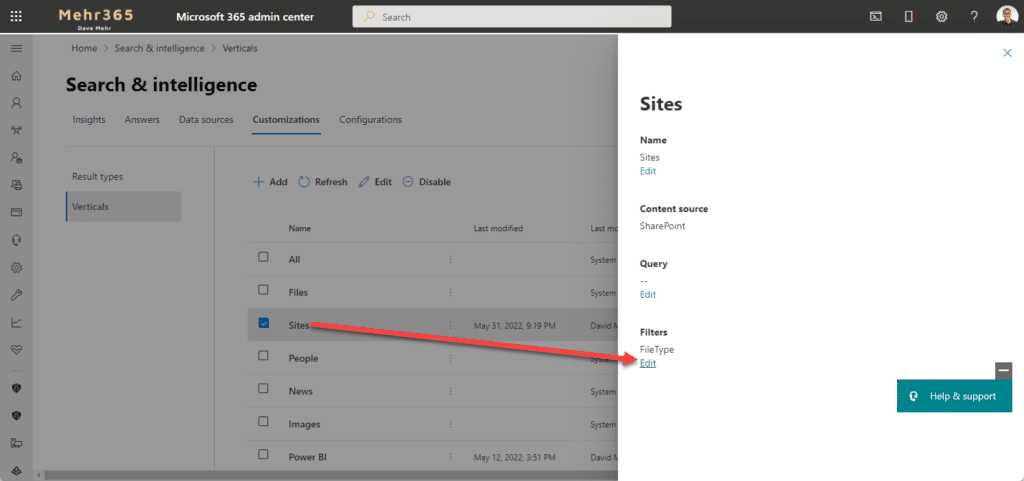Minimize the Help & support widget
This screenshot has width=1024, height=481.
pyautogui.click(x=1004, y=370)
